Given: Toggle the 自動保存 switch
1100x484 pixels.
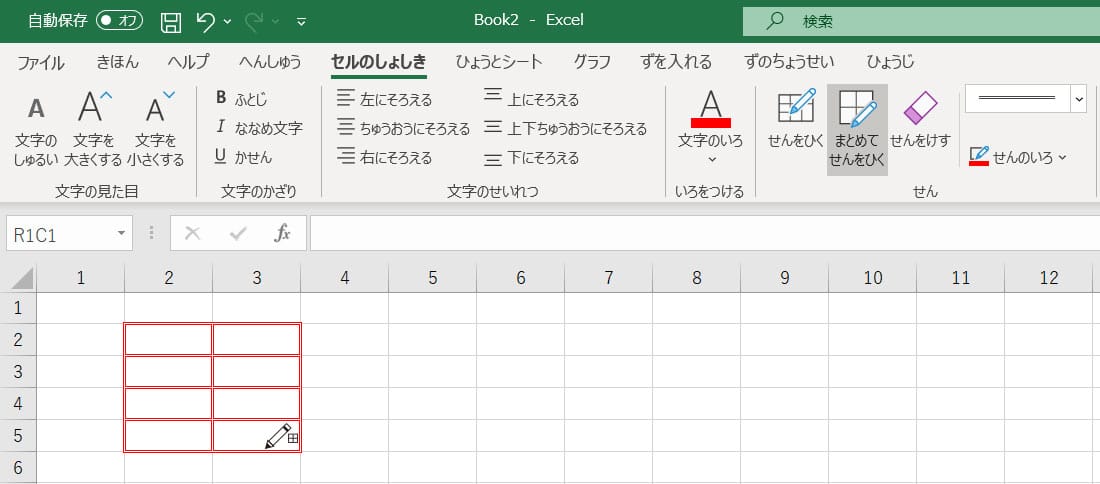Looking at the screenshot, I should 119,21.
